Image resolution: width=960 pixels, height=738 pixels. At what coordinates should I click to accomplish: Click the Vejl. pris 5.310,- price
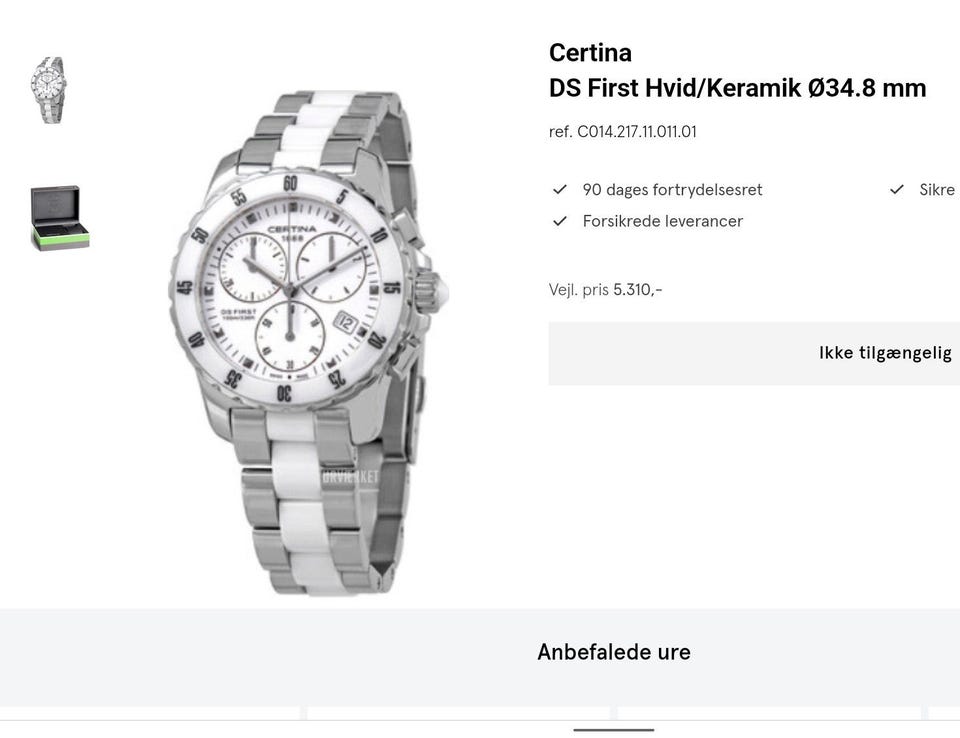pyautogui.click(x=606, y=290)
